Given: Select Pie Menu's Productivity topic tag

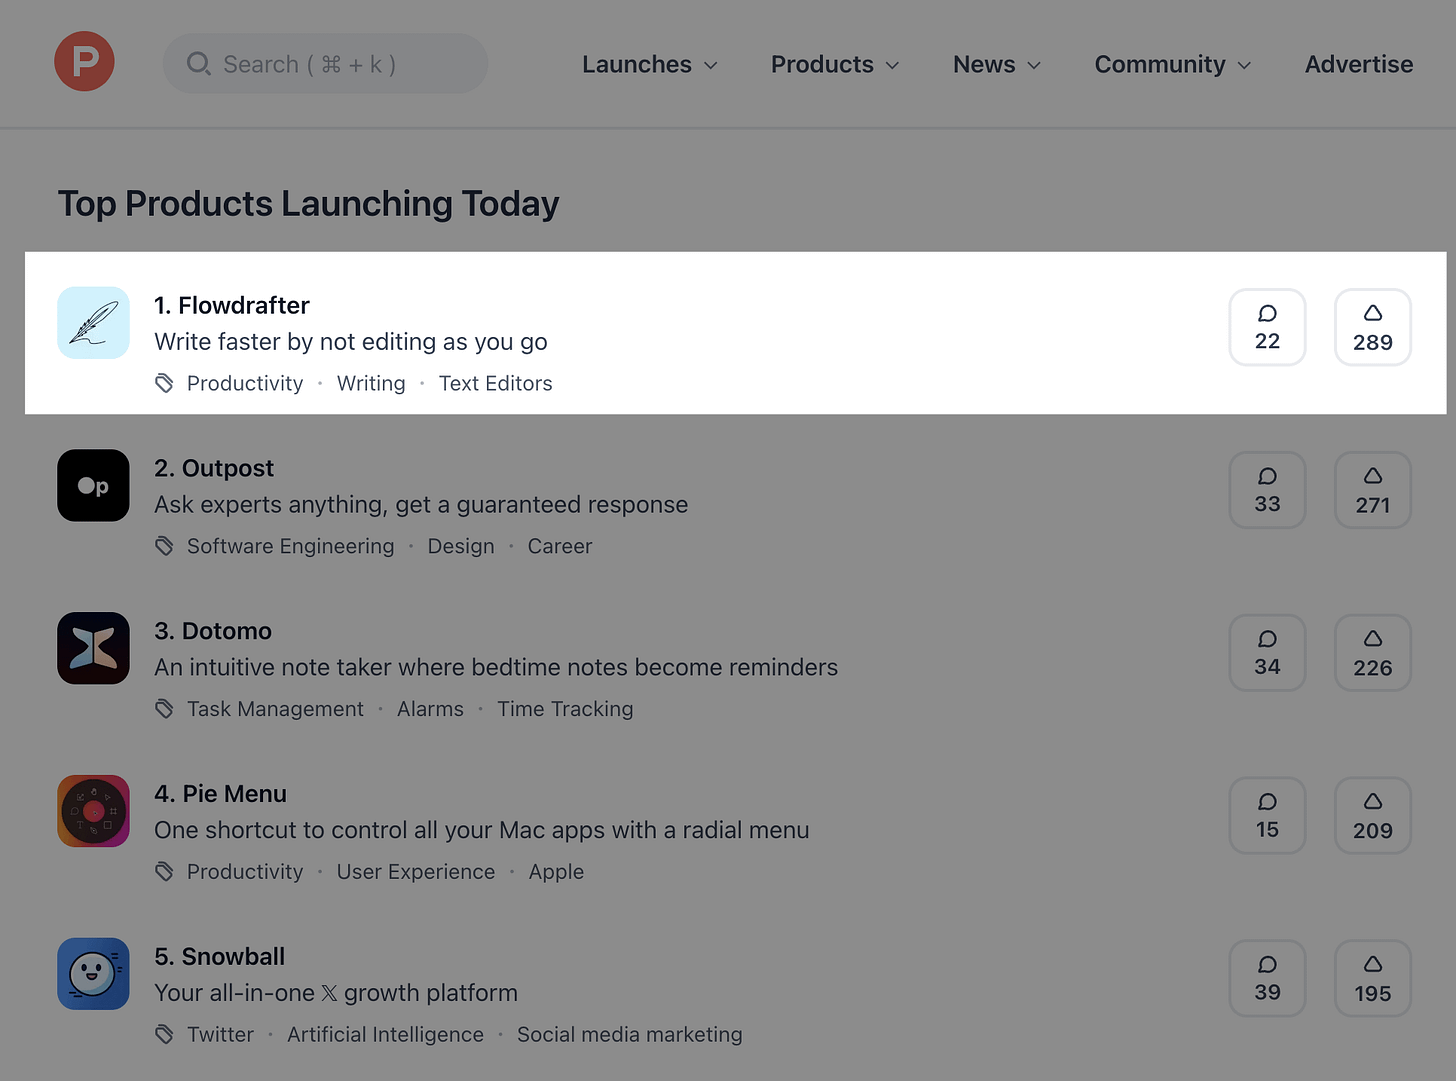Looking at the screenshot, I should click(245, 872).
